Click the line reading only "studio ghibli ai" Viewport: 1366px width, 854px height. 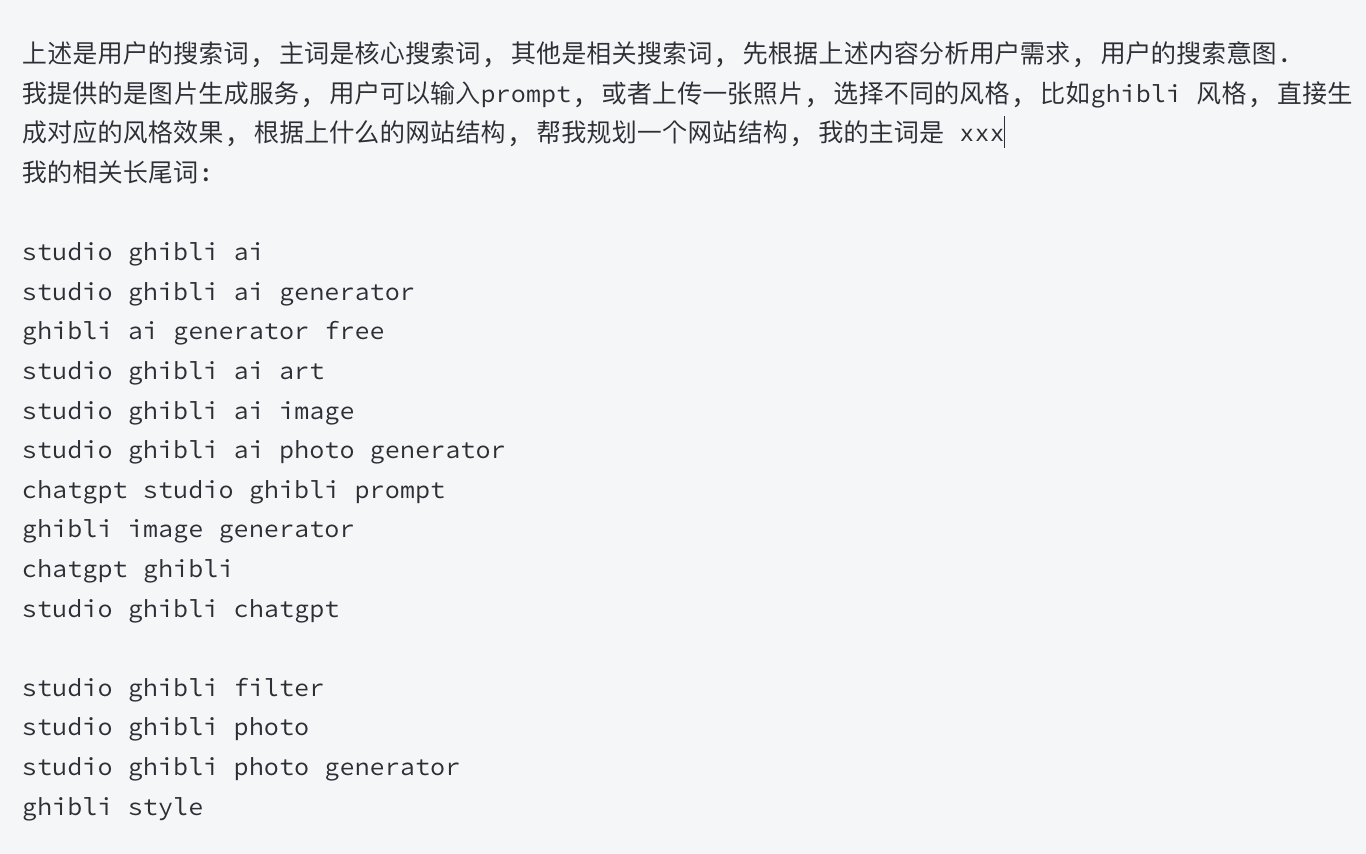point(142,252)
